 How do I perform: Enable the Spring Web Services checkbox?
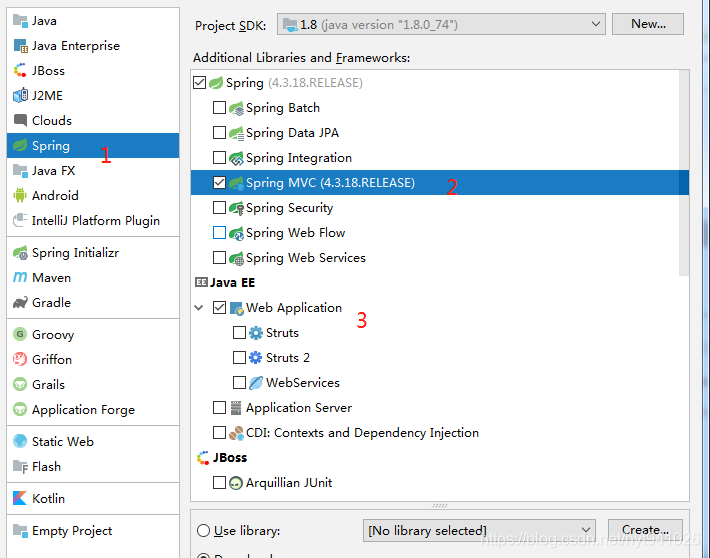tap(219, 257)
